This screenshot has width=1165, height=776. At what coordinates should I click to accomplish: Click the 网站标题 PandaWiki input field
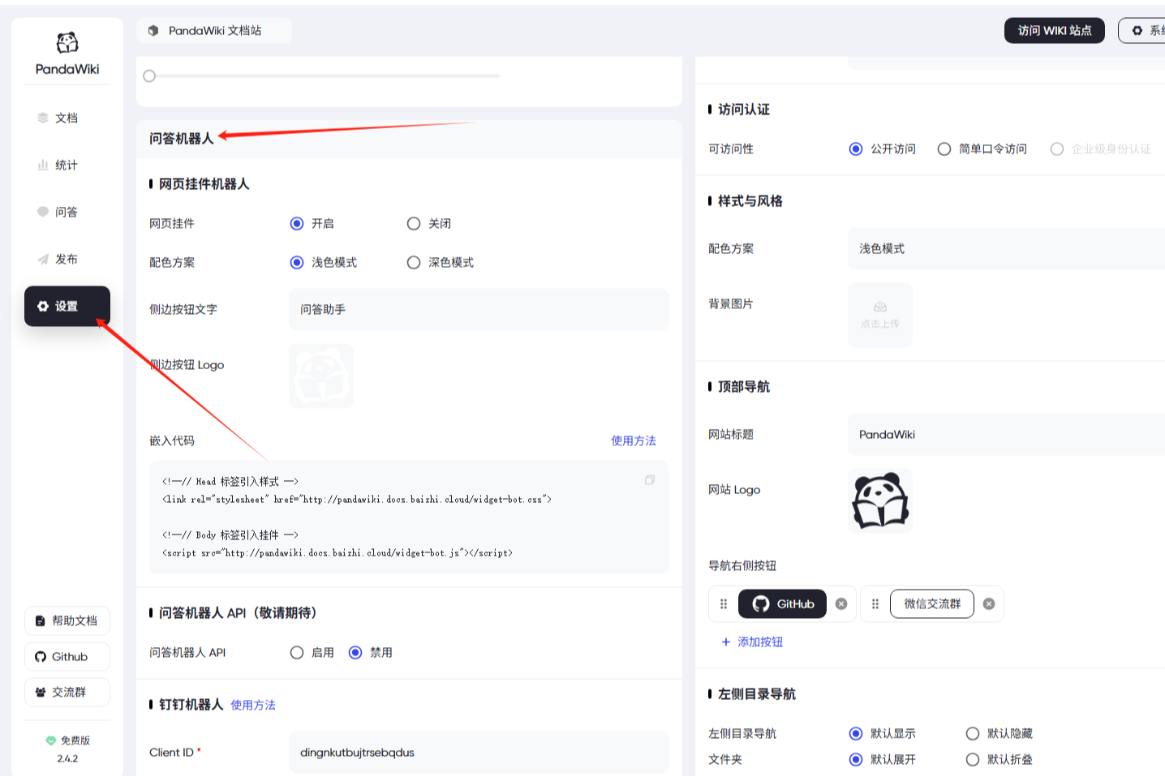tap(1007, 434)
